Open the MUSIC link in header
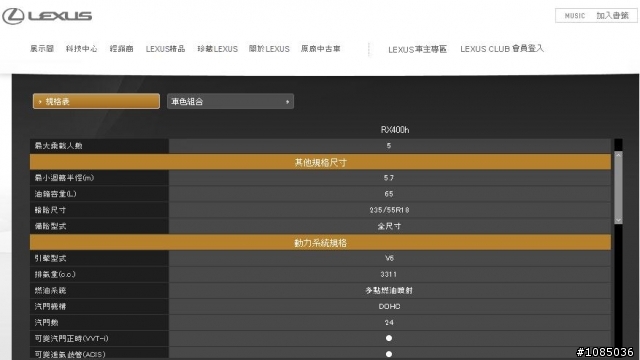 [x=575, y=16]
